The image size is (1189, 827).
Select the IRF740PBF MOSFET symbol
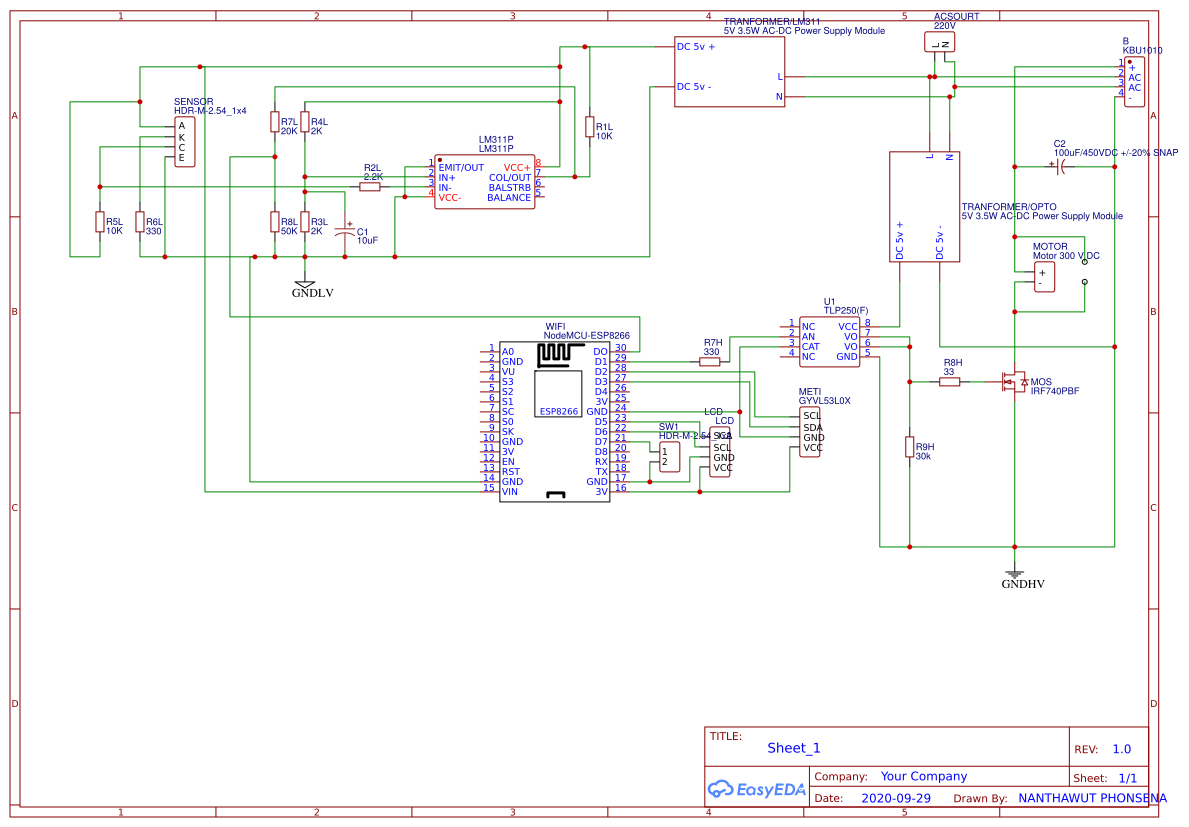point(1012,383)
